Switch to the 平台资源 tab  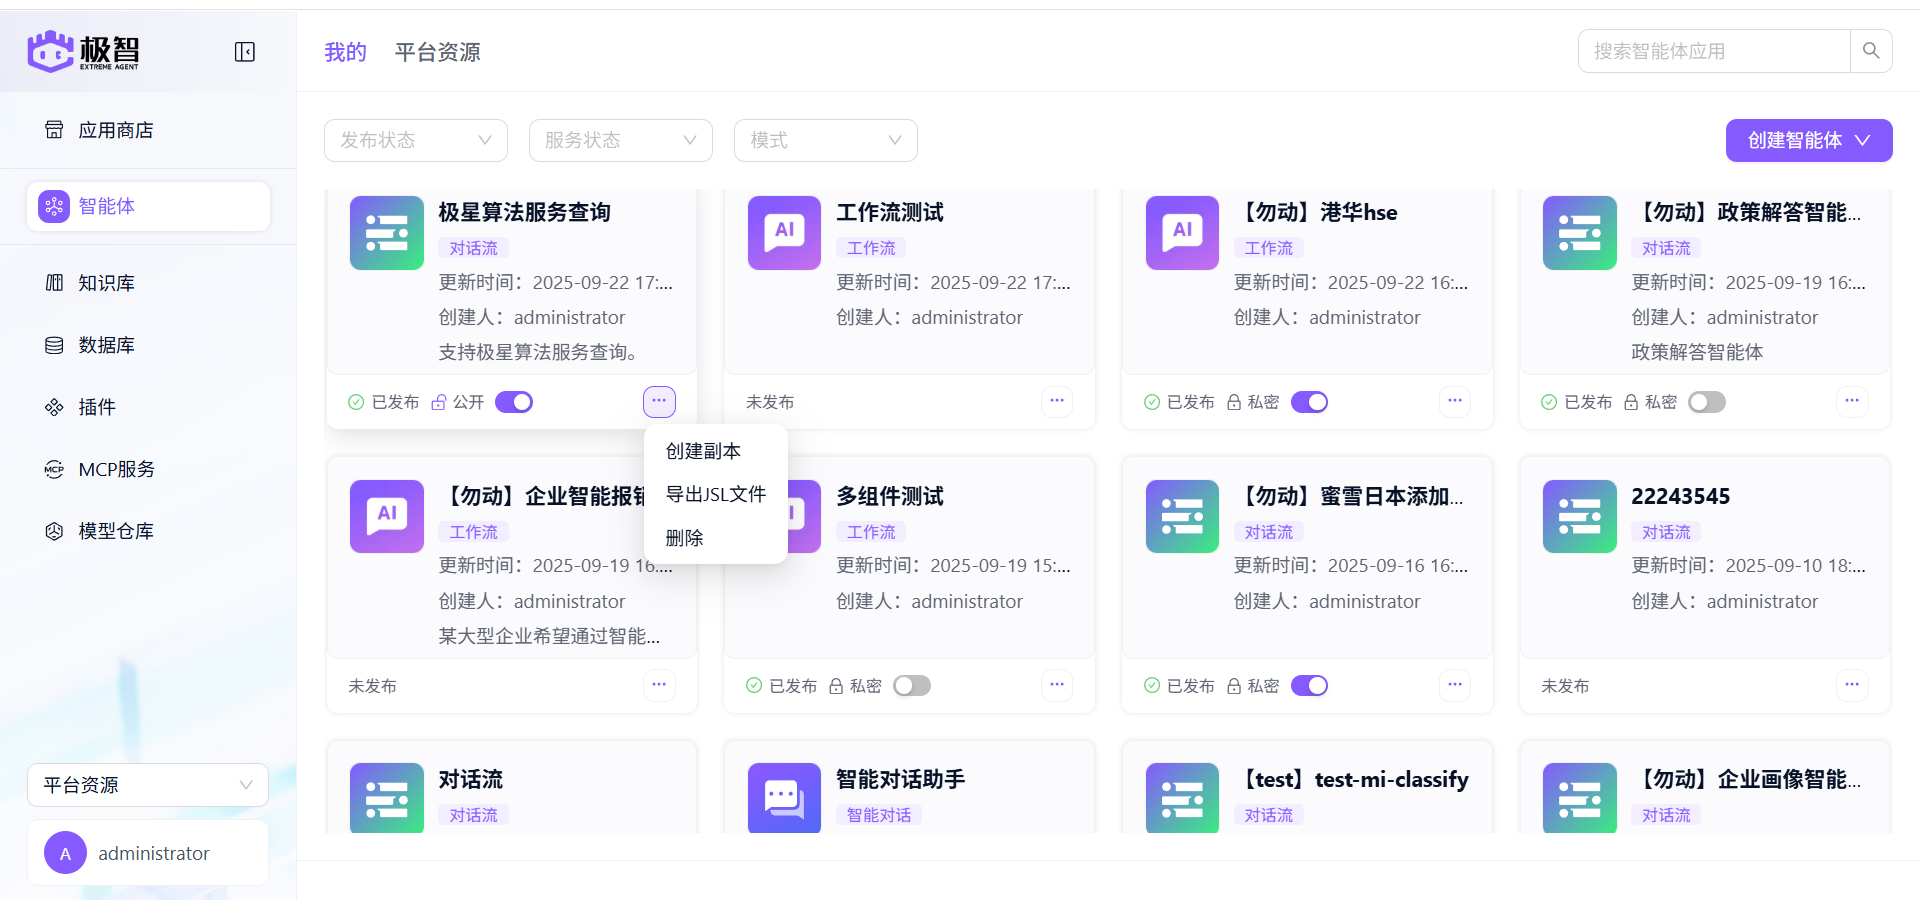[437, 51]
